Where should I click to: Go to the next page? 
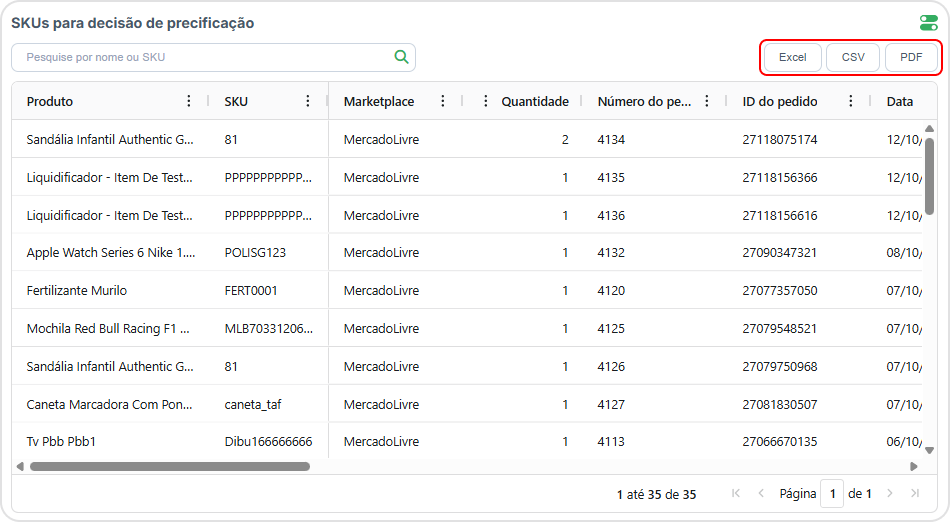(x=889, y=494)
